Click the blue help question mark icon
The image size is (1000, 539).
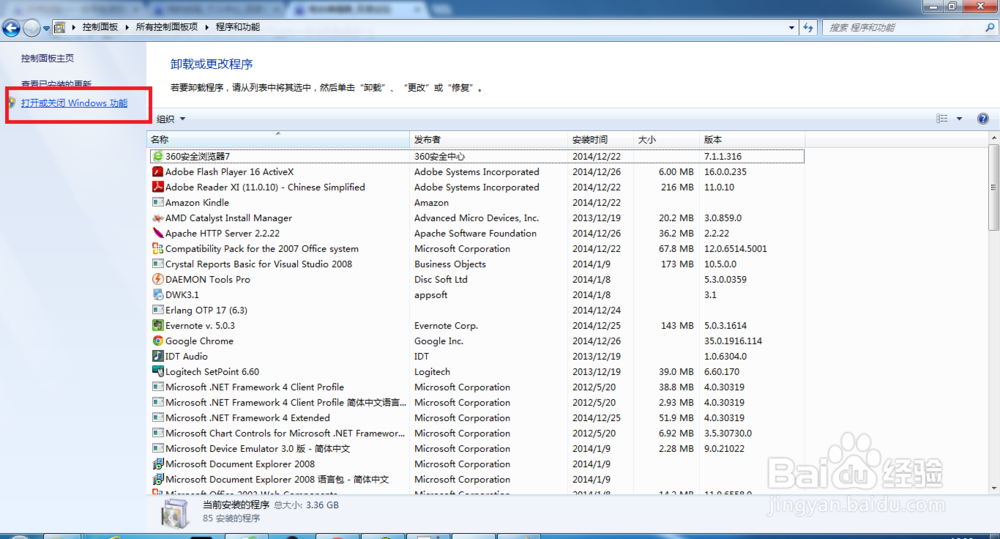tap(983, 119)
